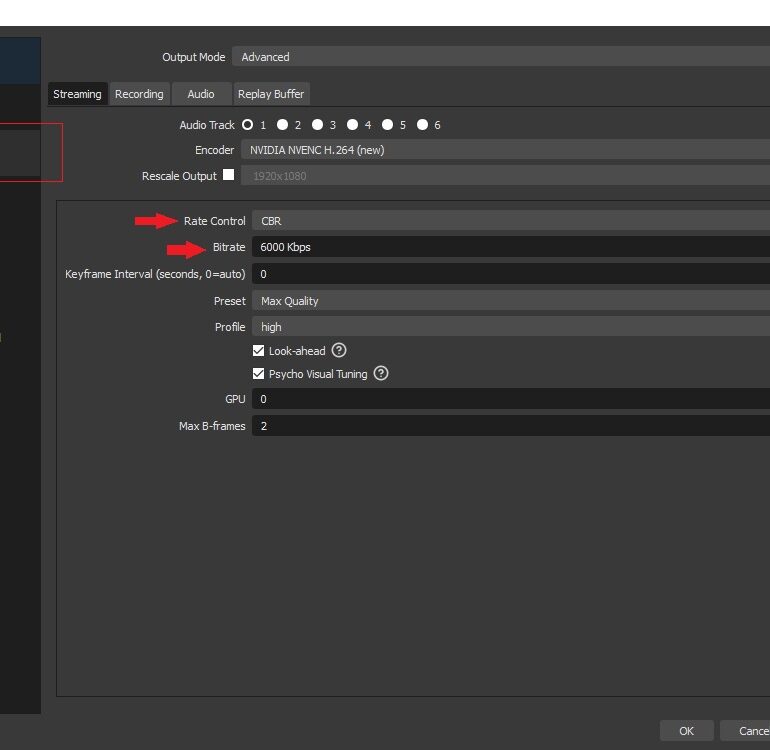Switch to the Streaming tab
The width and height of the screenshot is (770, 750).
(77, 94)
